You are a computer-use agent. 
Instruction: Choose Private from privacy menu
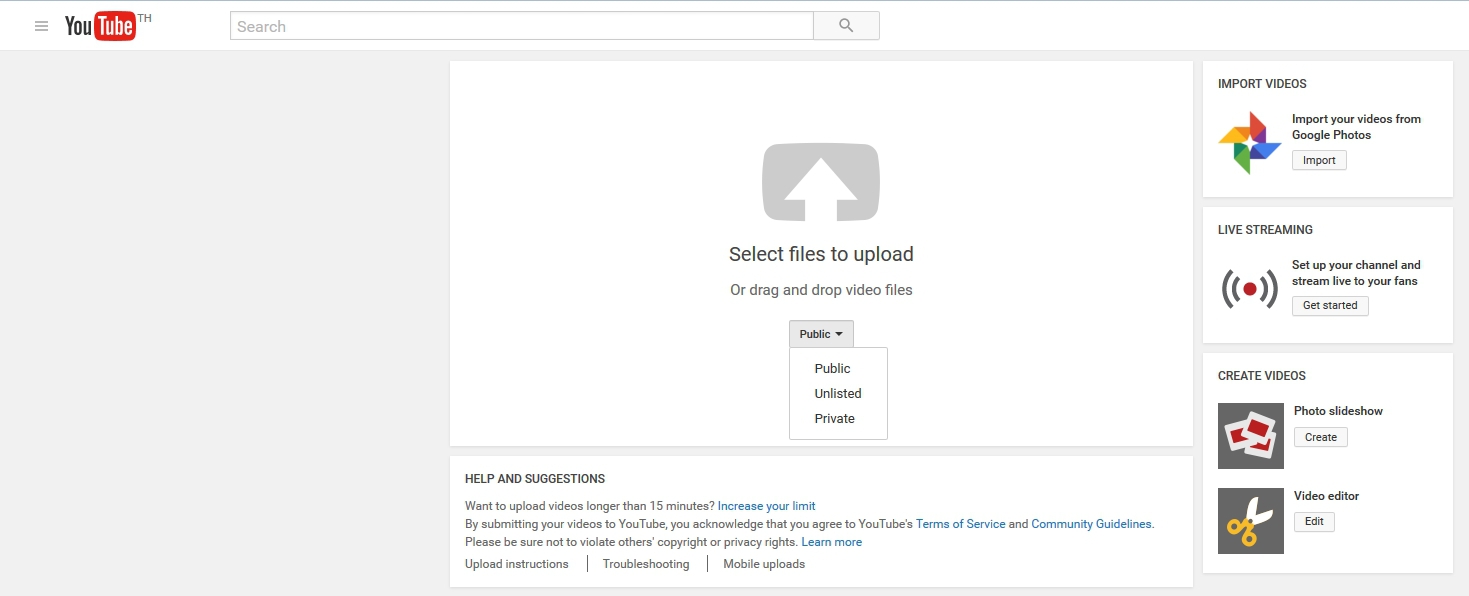point(838,418)
